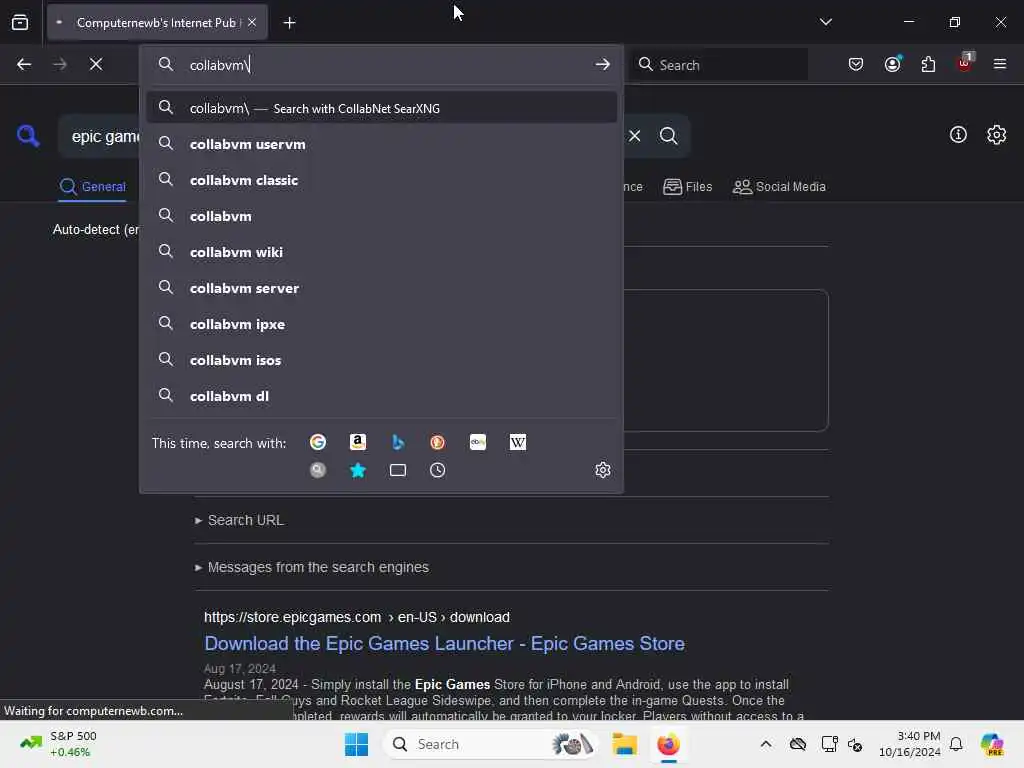
Task: Go back to the previous page
Action: tap(24, 64)
